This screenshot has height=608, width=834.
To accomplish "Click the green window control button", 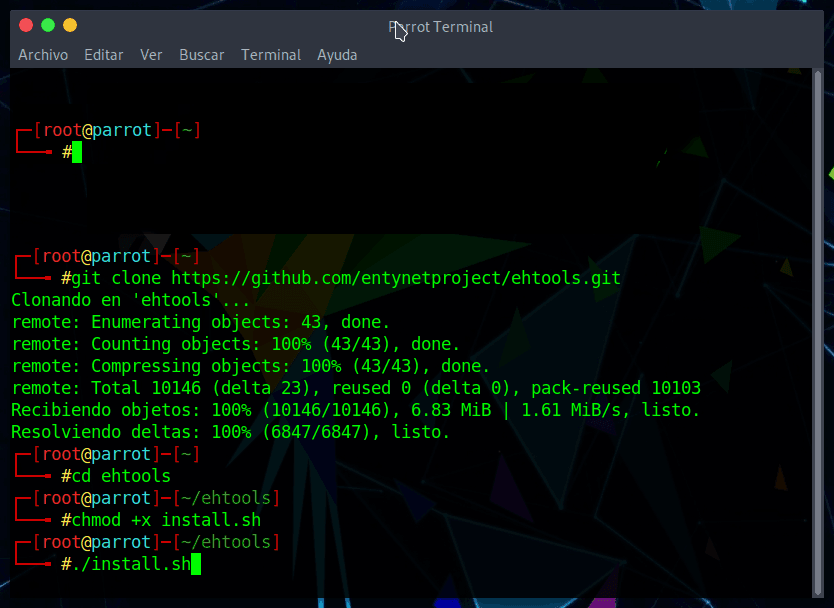I will point(48,25).
